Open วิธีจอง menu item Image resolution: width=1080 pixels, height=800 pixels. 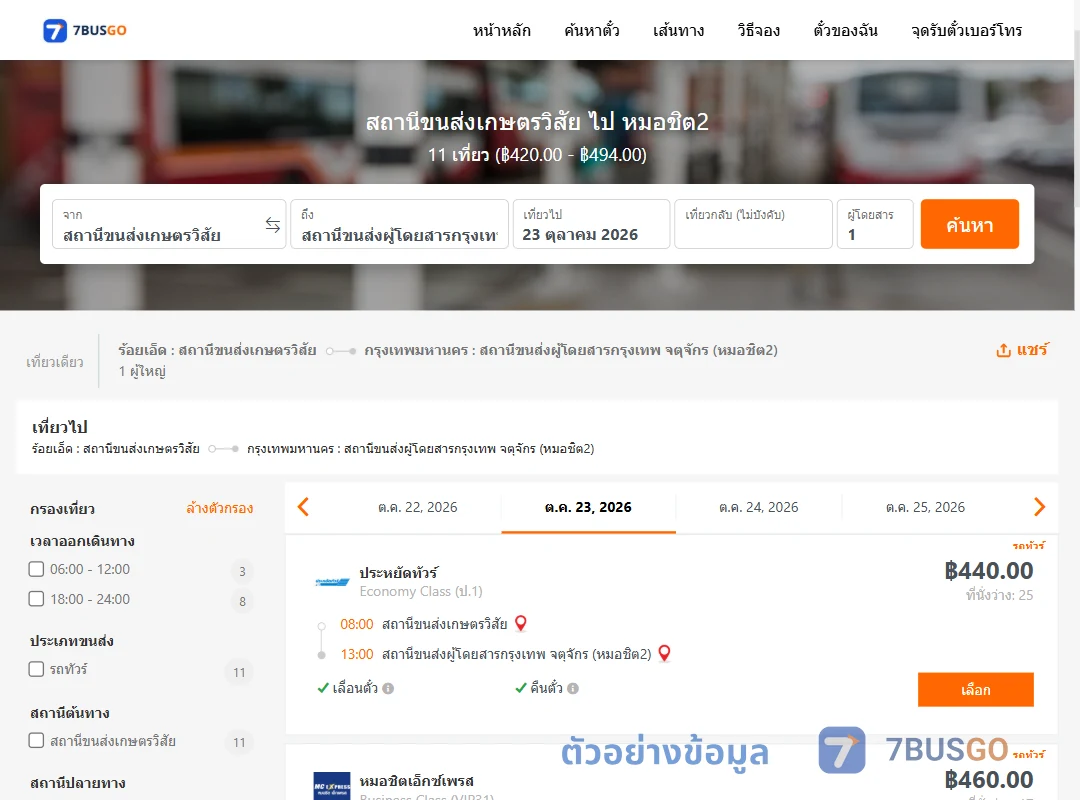(758, 30)
